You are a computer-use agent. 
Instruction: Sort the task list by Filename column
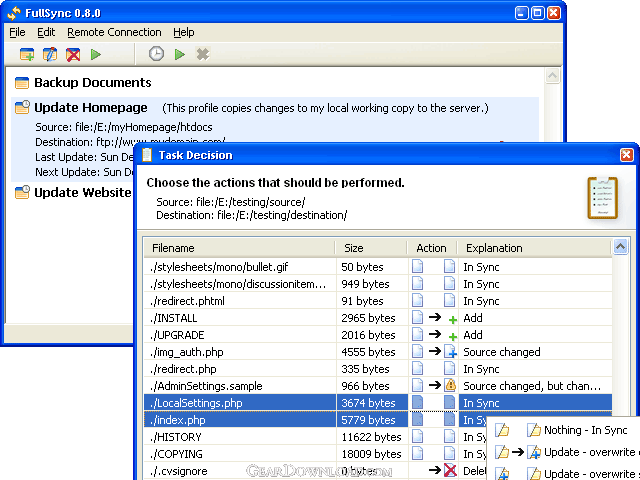click(x=239, y=248)
